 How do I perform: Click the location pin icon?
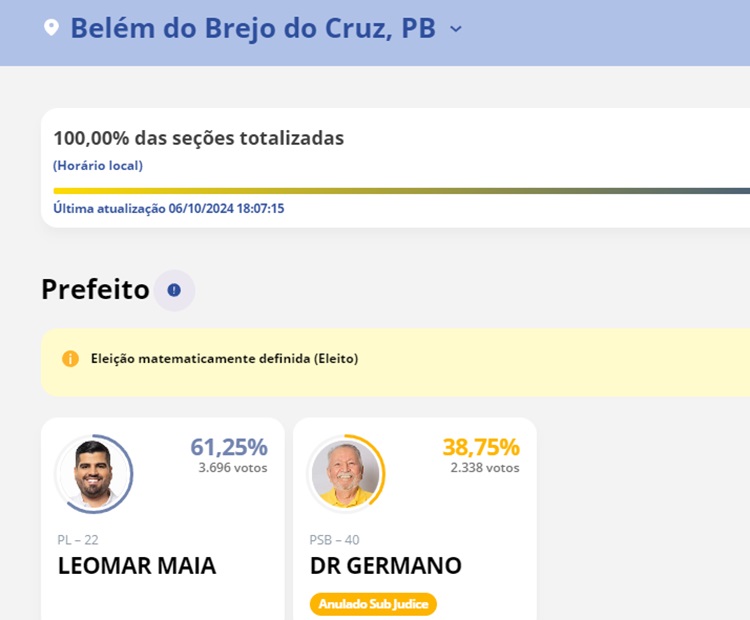(x=51, y=28)
